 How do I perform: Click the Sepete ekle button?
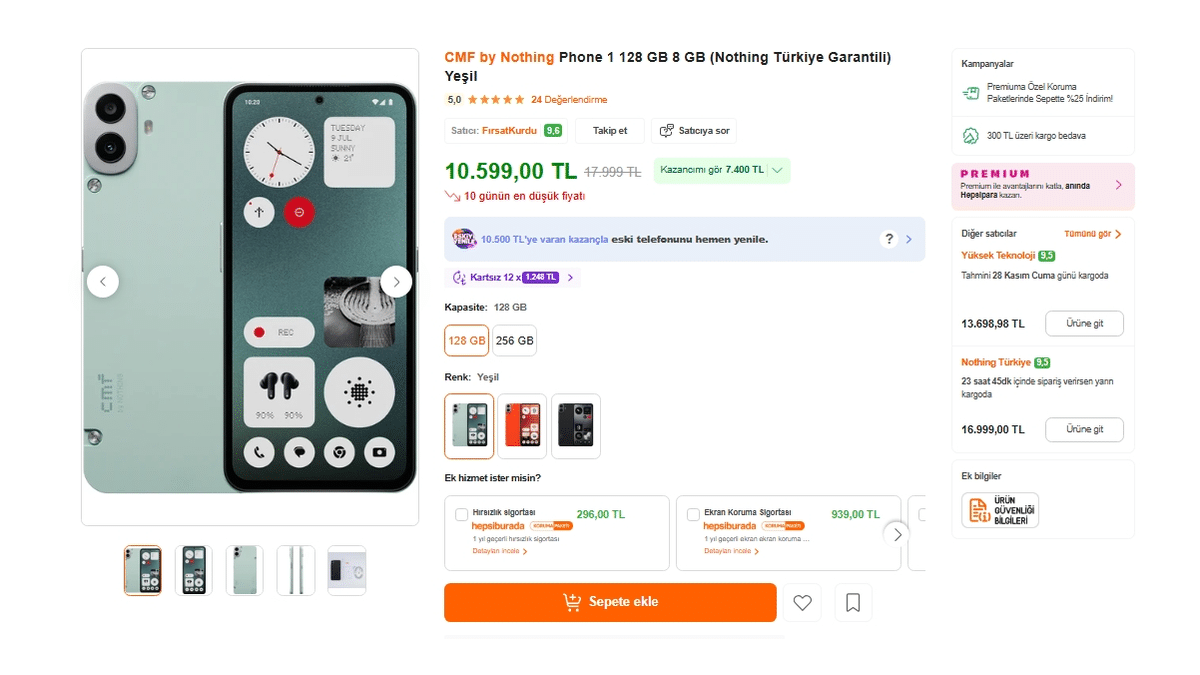coord(610,602)
